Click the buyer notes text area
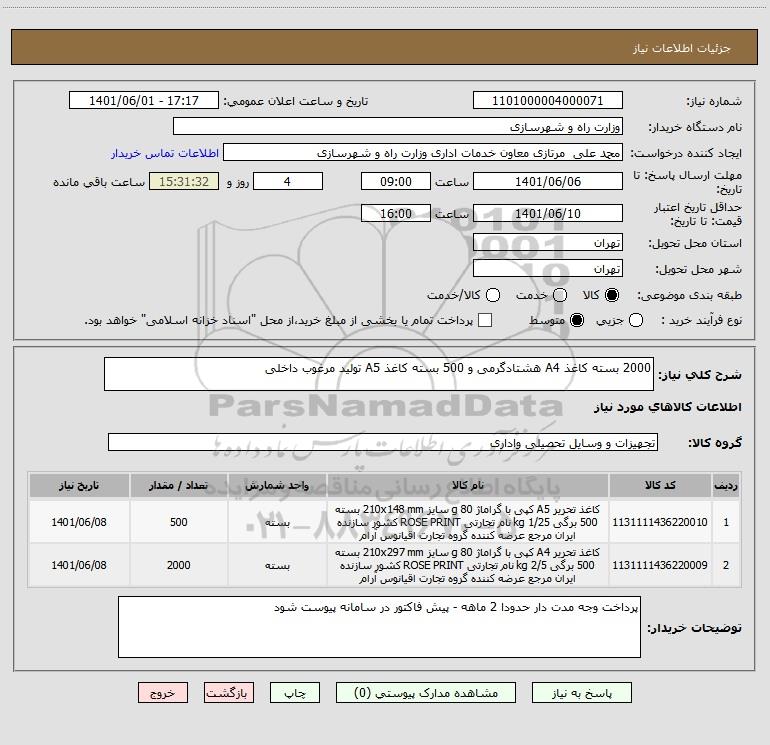This screenshot has height=745, width=770. pyautogui.click(x=379, y=627)
